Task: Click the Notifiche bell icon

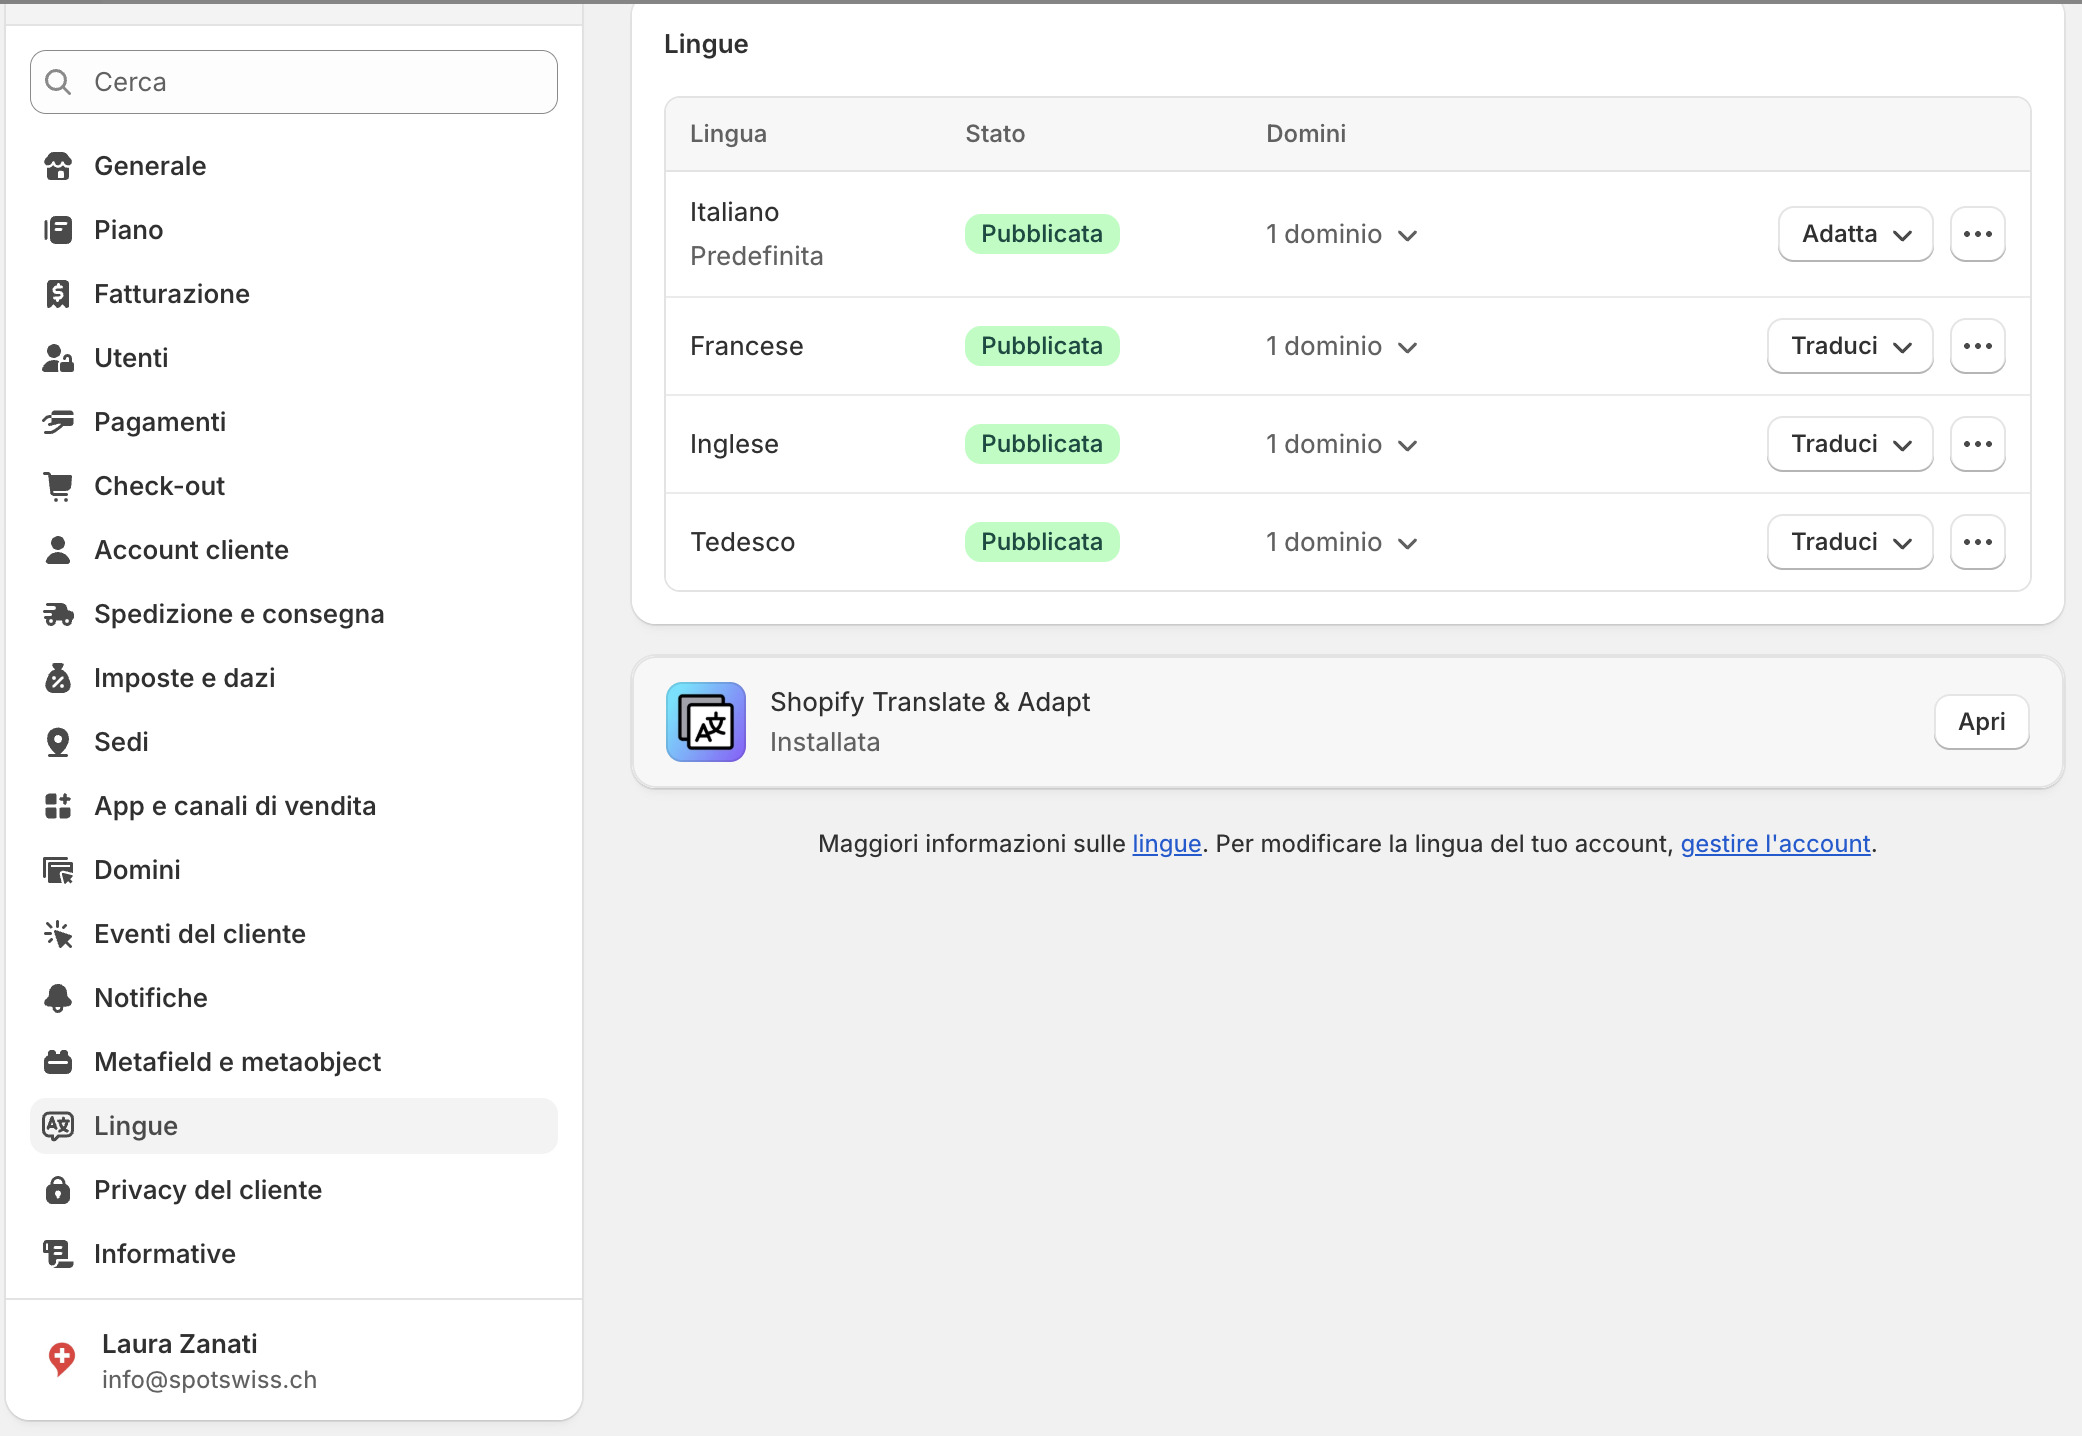Action: coord(58,998)
